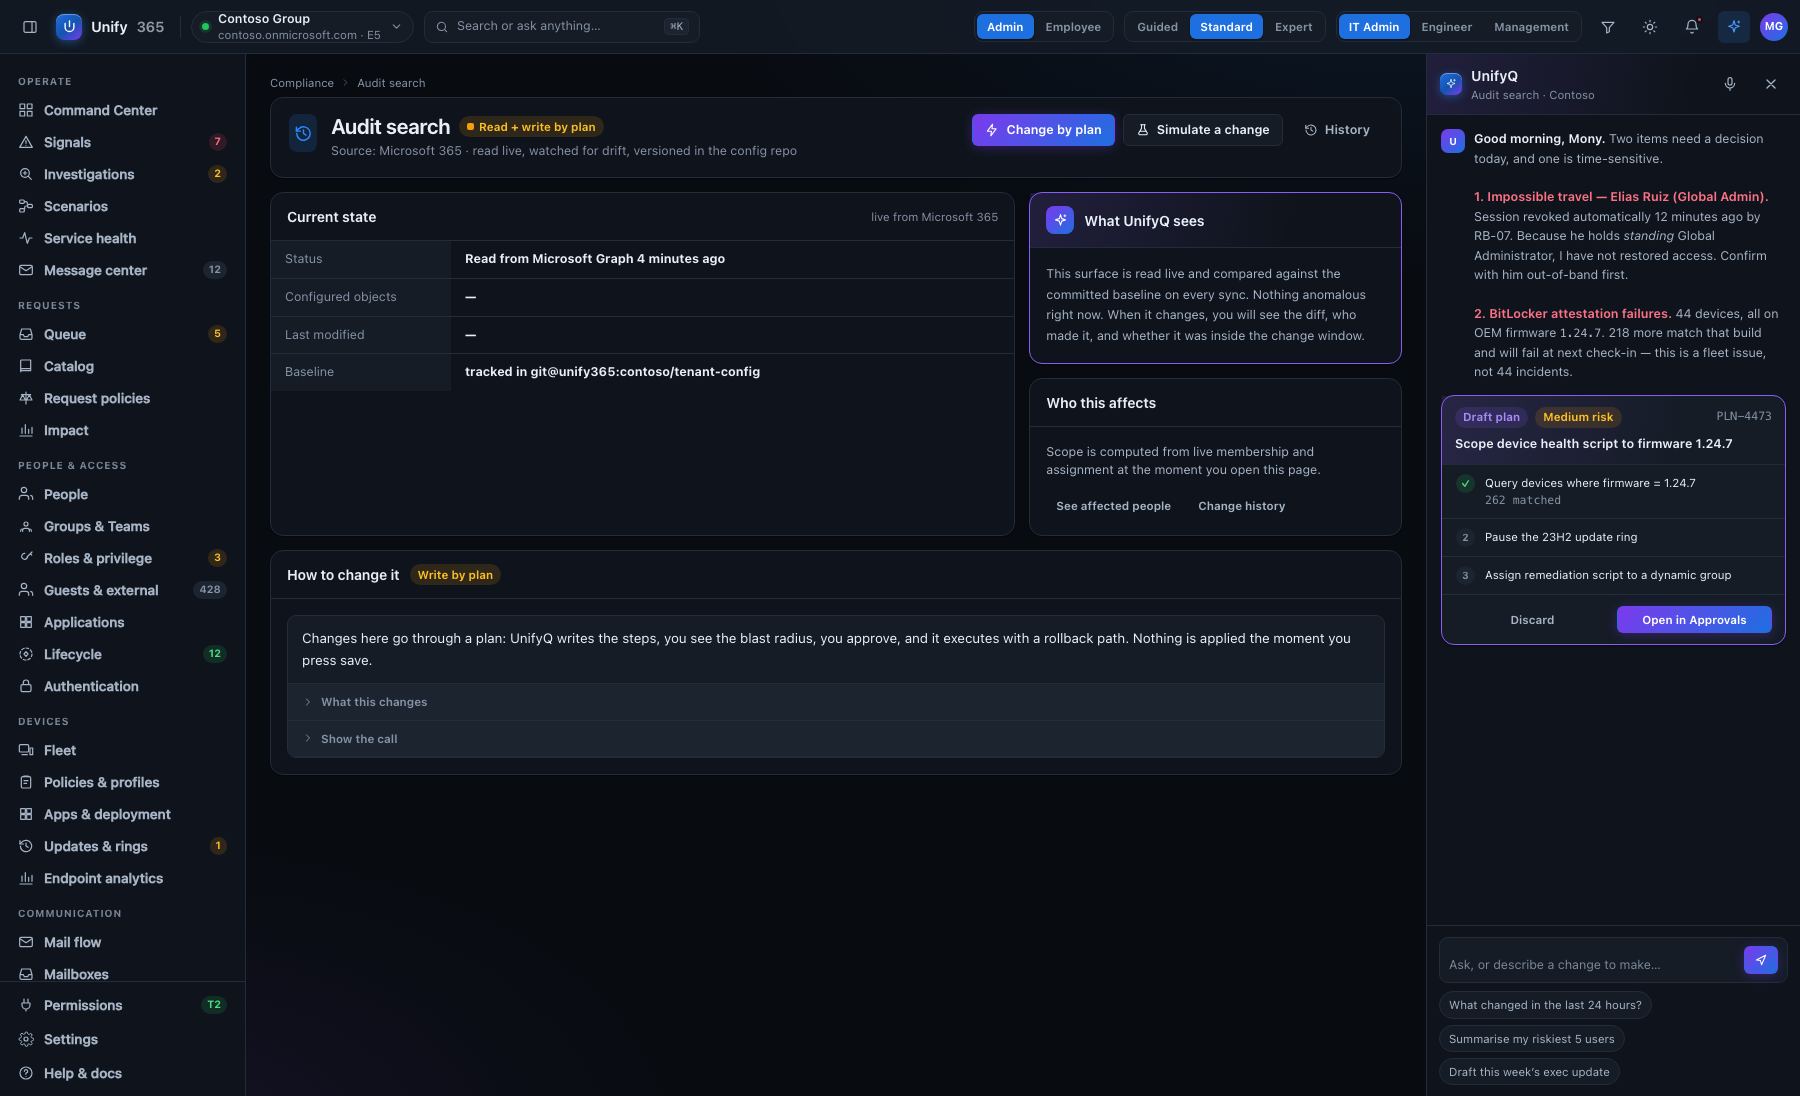Go to Investigations
This screenshot has width=1800, height=1096.
122,174
